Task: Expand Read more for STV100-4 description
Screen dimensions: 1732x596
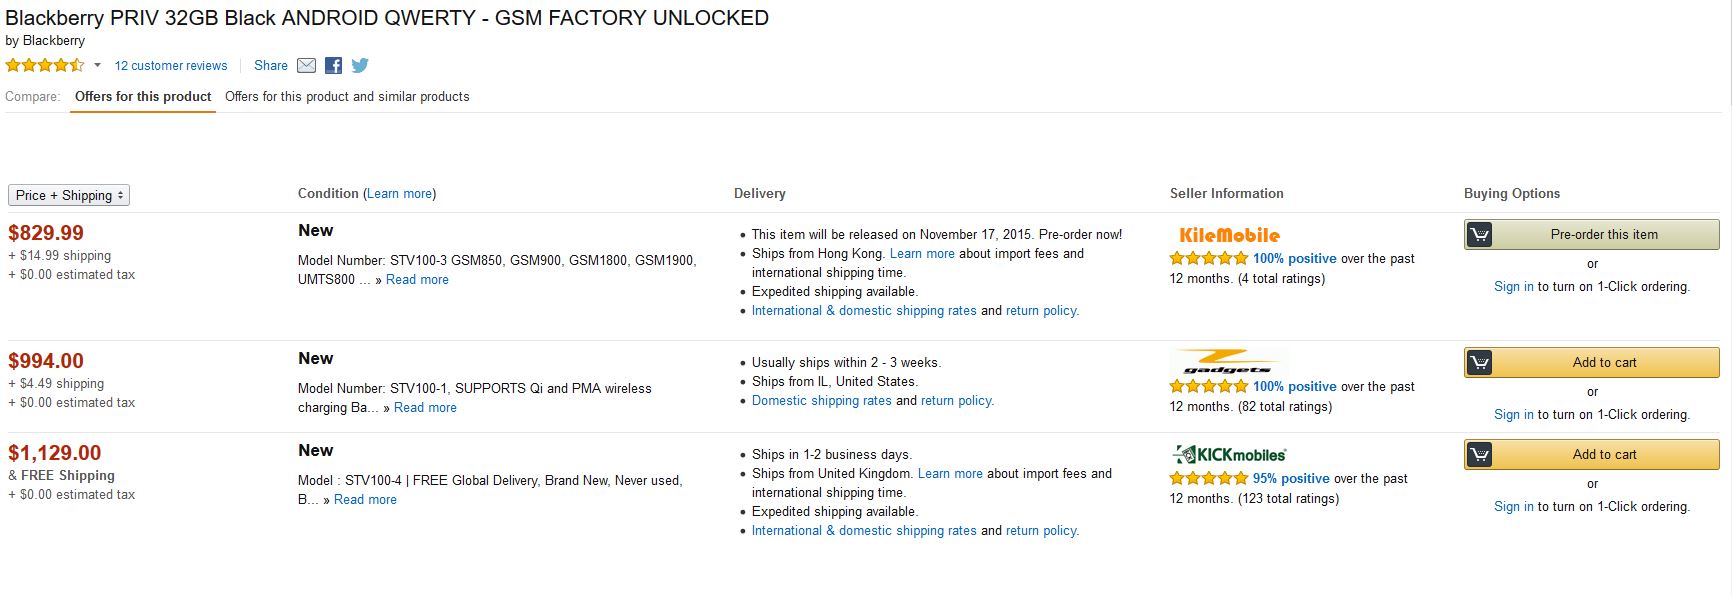Action: click(365, 500)
